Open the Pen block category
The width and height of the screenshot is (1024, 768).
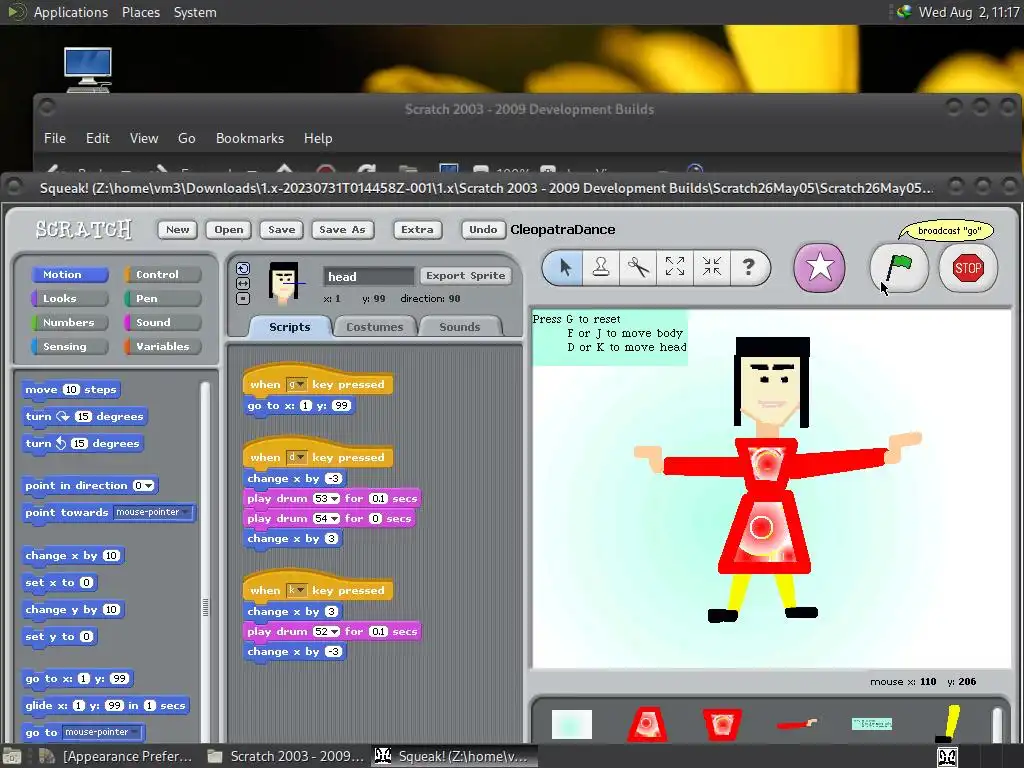tap(163, 298)
